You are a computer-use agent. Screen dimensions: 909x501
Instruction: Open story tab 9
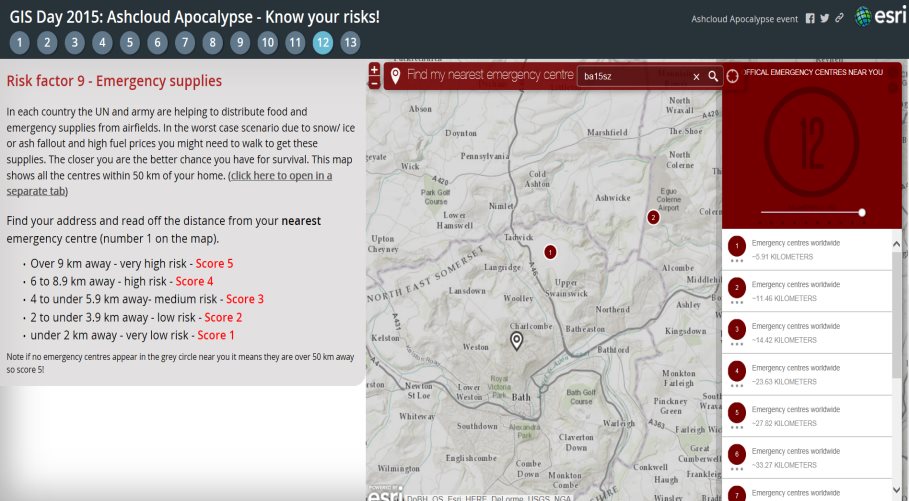tap(239, 42)
